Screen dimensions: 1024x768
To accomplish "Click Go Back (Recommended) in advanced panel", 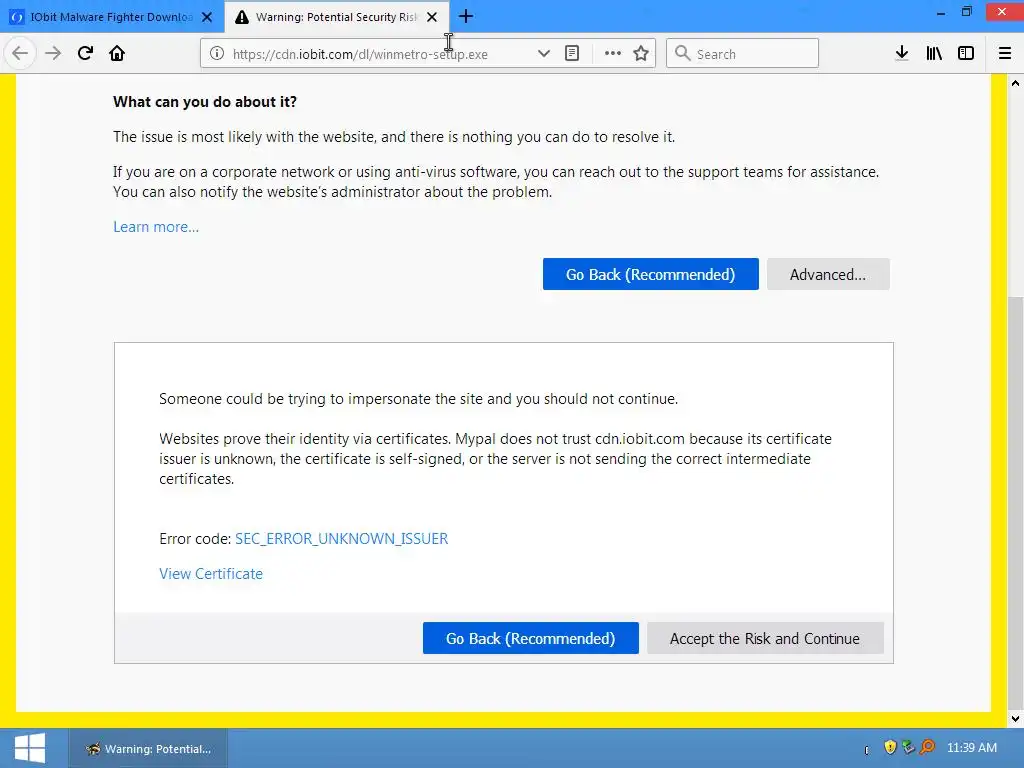I will (530, 638).
